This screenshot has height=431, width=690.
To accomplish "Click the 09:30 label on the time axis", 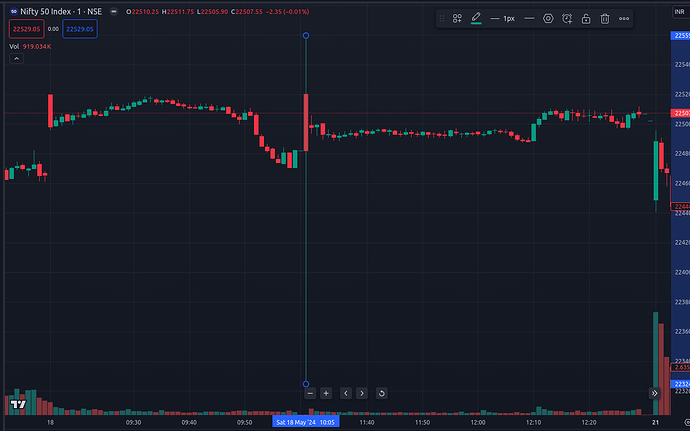I will click(x=133, y=422).
